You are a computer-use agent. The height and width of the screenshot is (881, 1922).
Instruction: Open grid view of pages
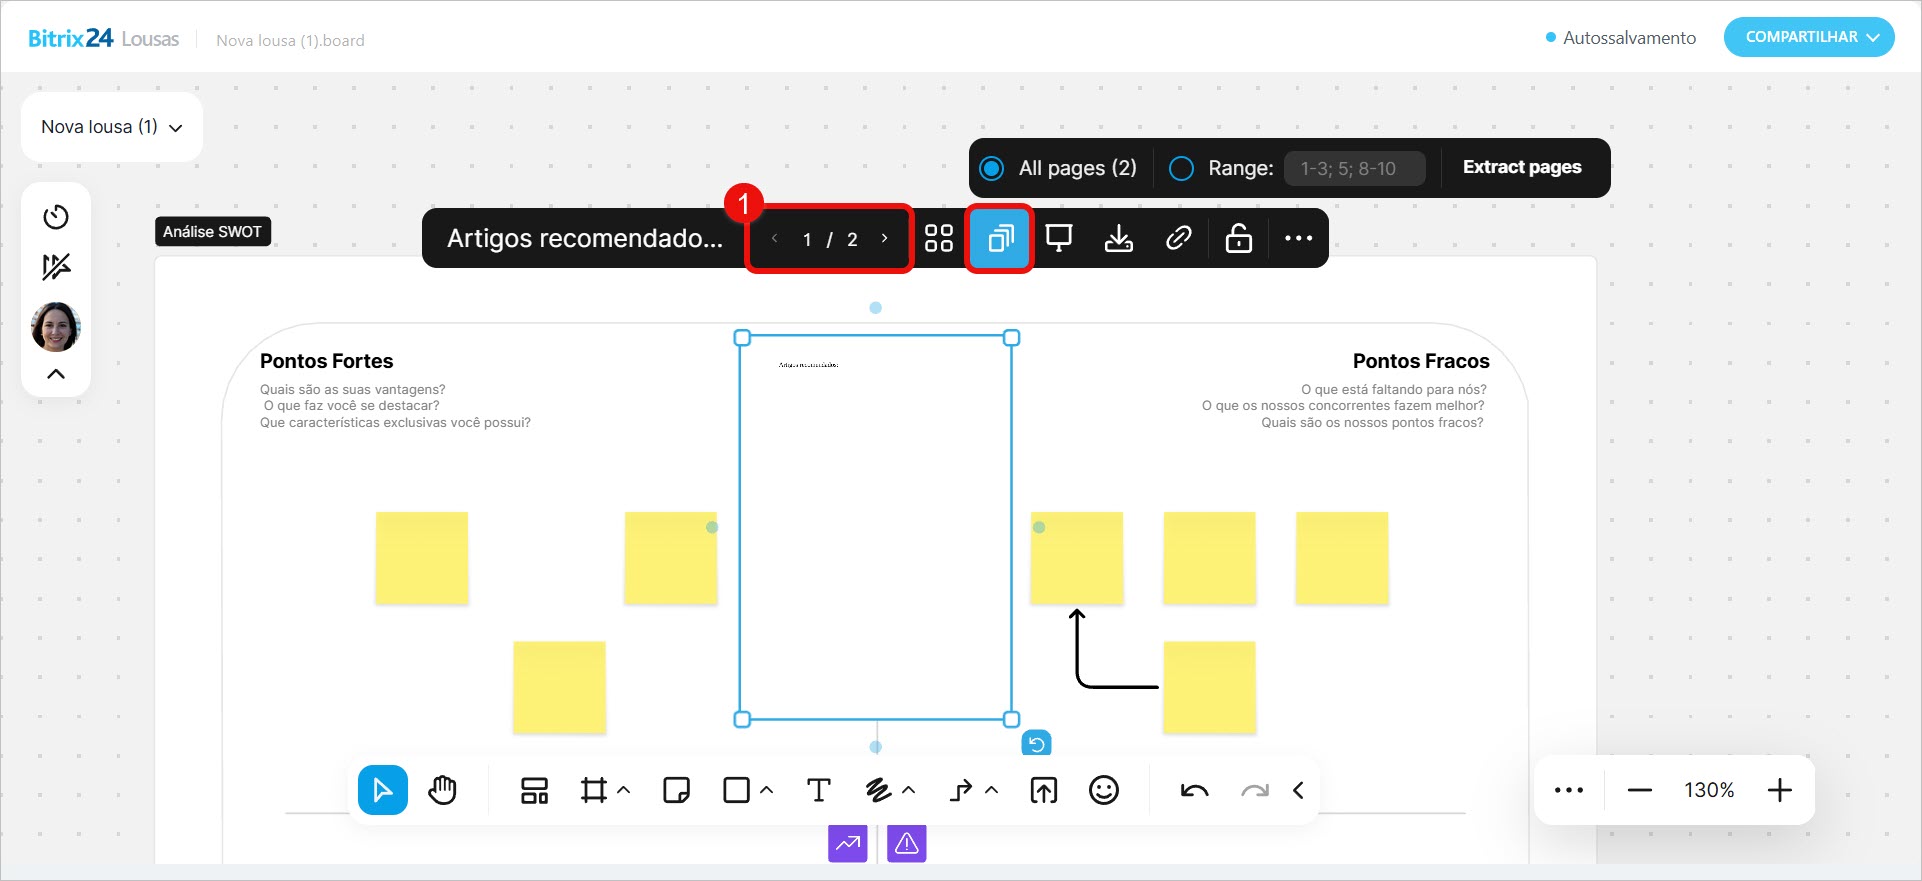click(938, 238)
